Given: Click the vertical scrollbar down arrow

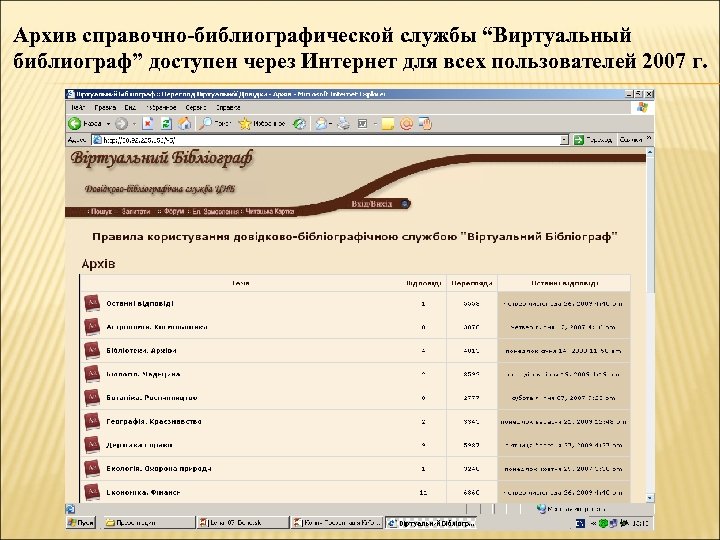Looking at the screenshot, I should [650, 498].
